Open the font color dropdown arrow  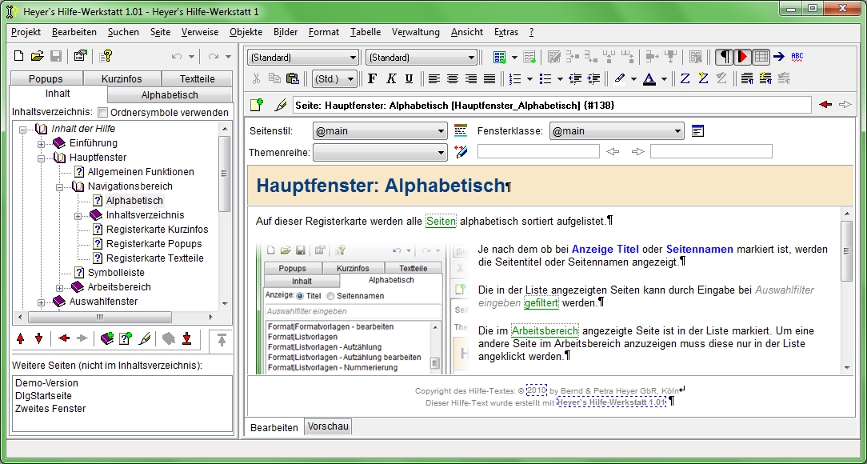tap(664, 79)
